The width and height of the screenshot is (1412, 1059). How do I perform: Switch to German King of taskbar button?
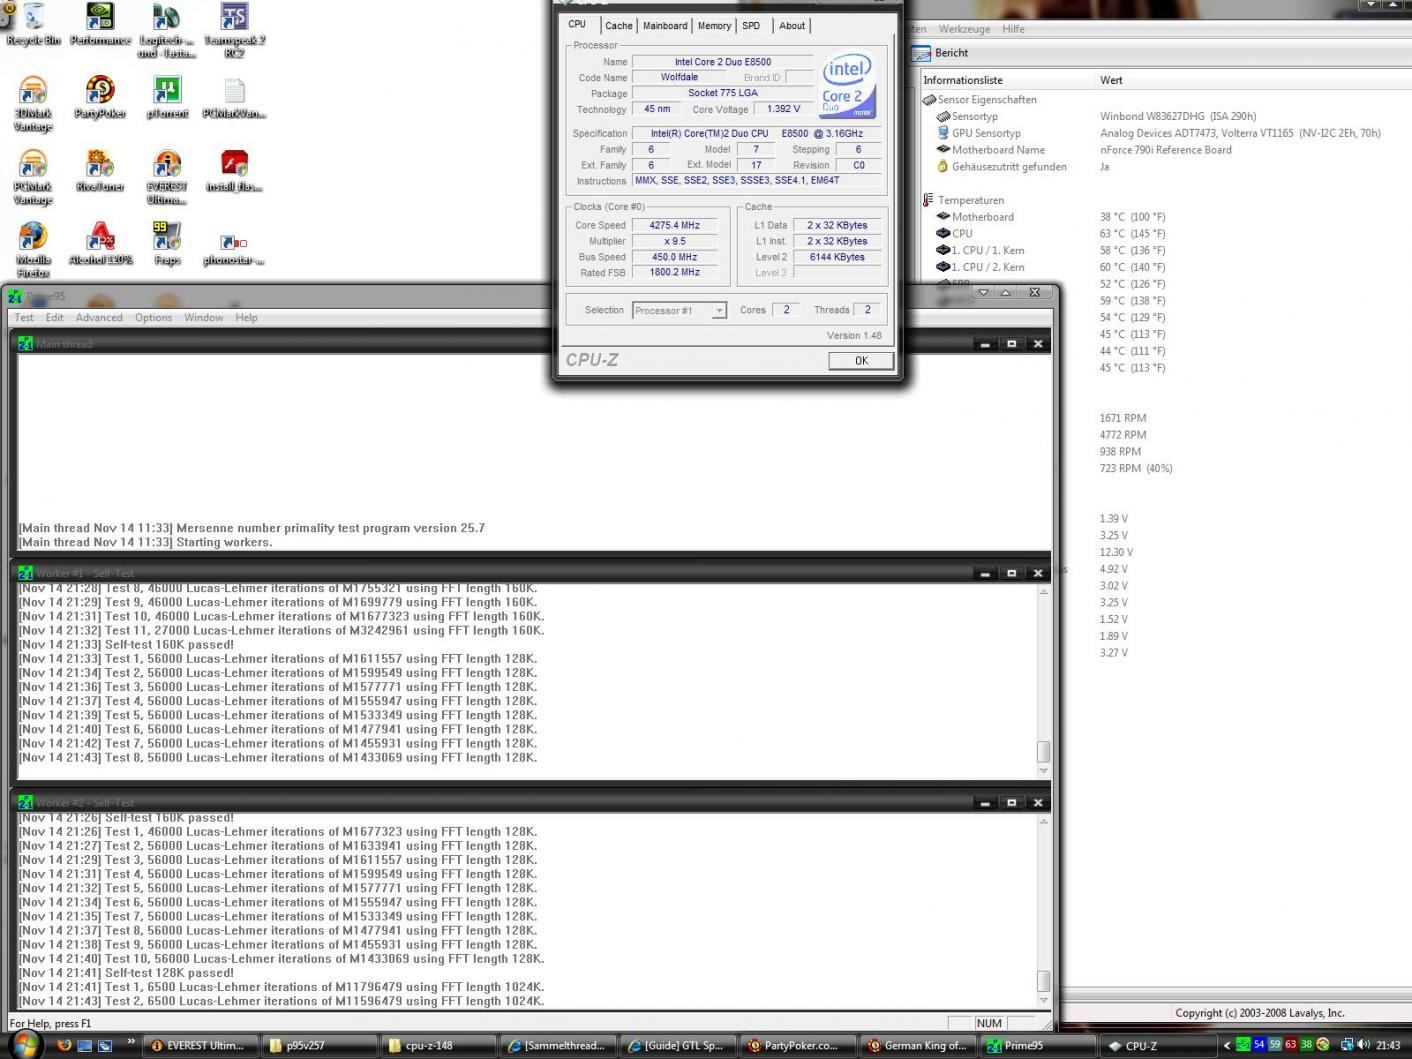click(x=916, y=1046)
